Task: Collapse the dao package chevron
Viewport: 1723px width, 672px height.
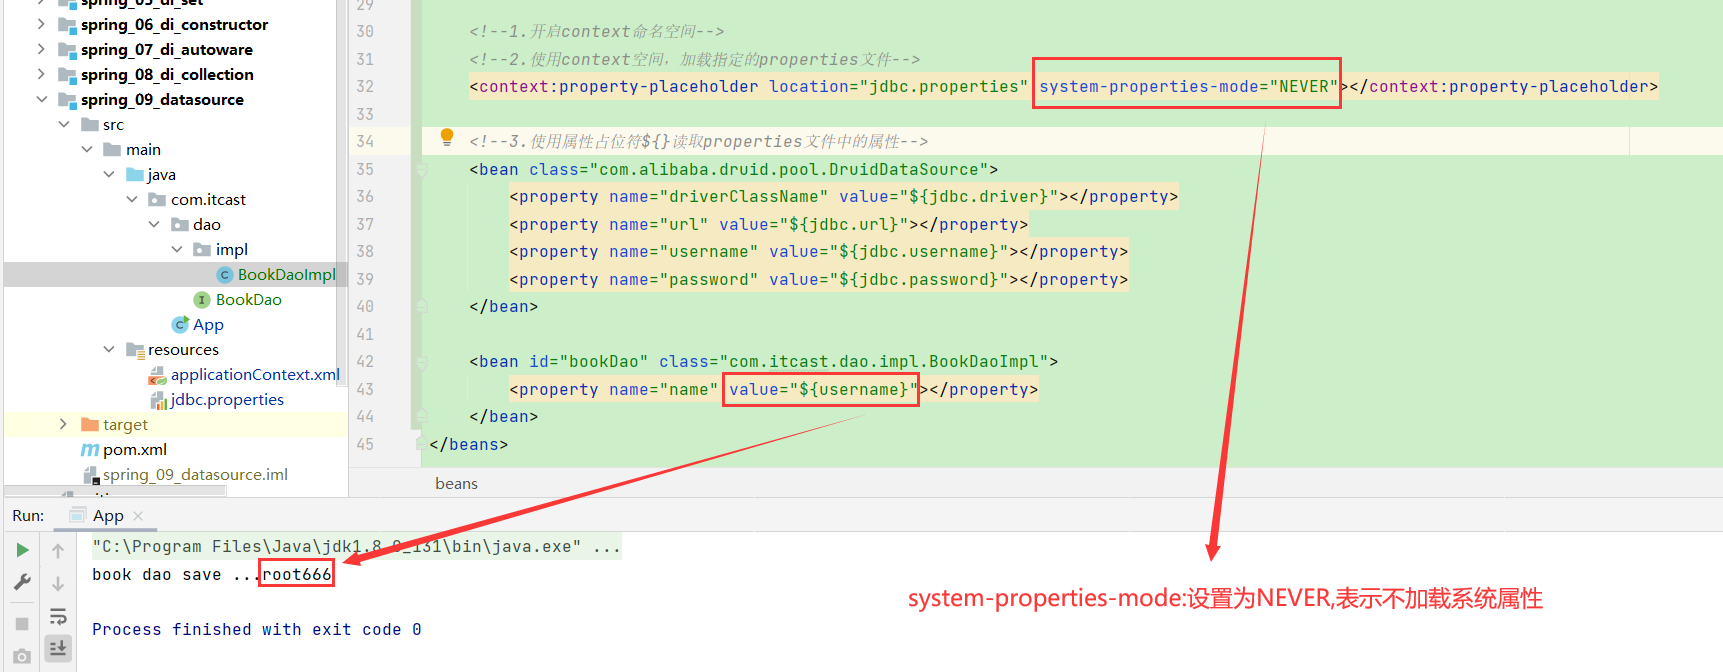Action: pos(154,224)
